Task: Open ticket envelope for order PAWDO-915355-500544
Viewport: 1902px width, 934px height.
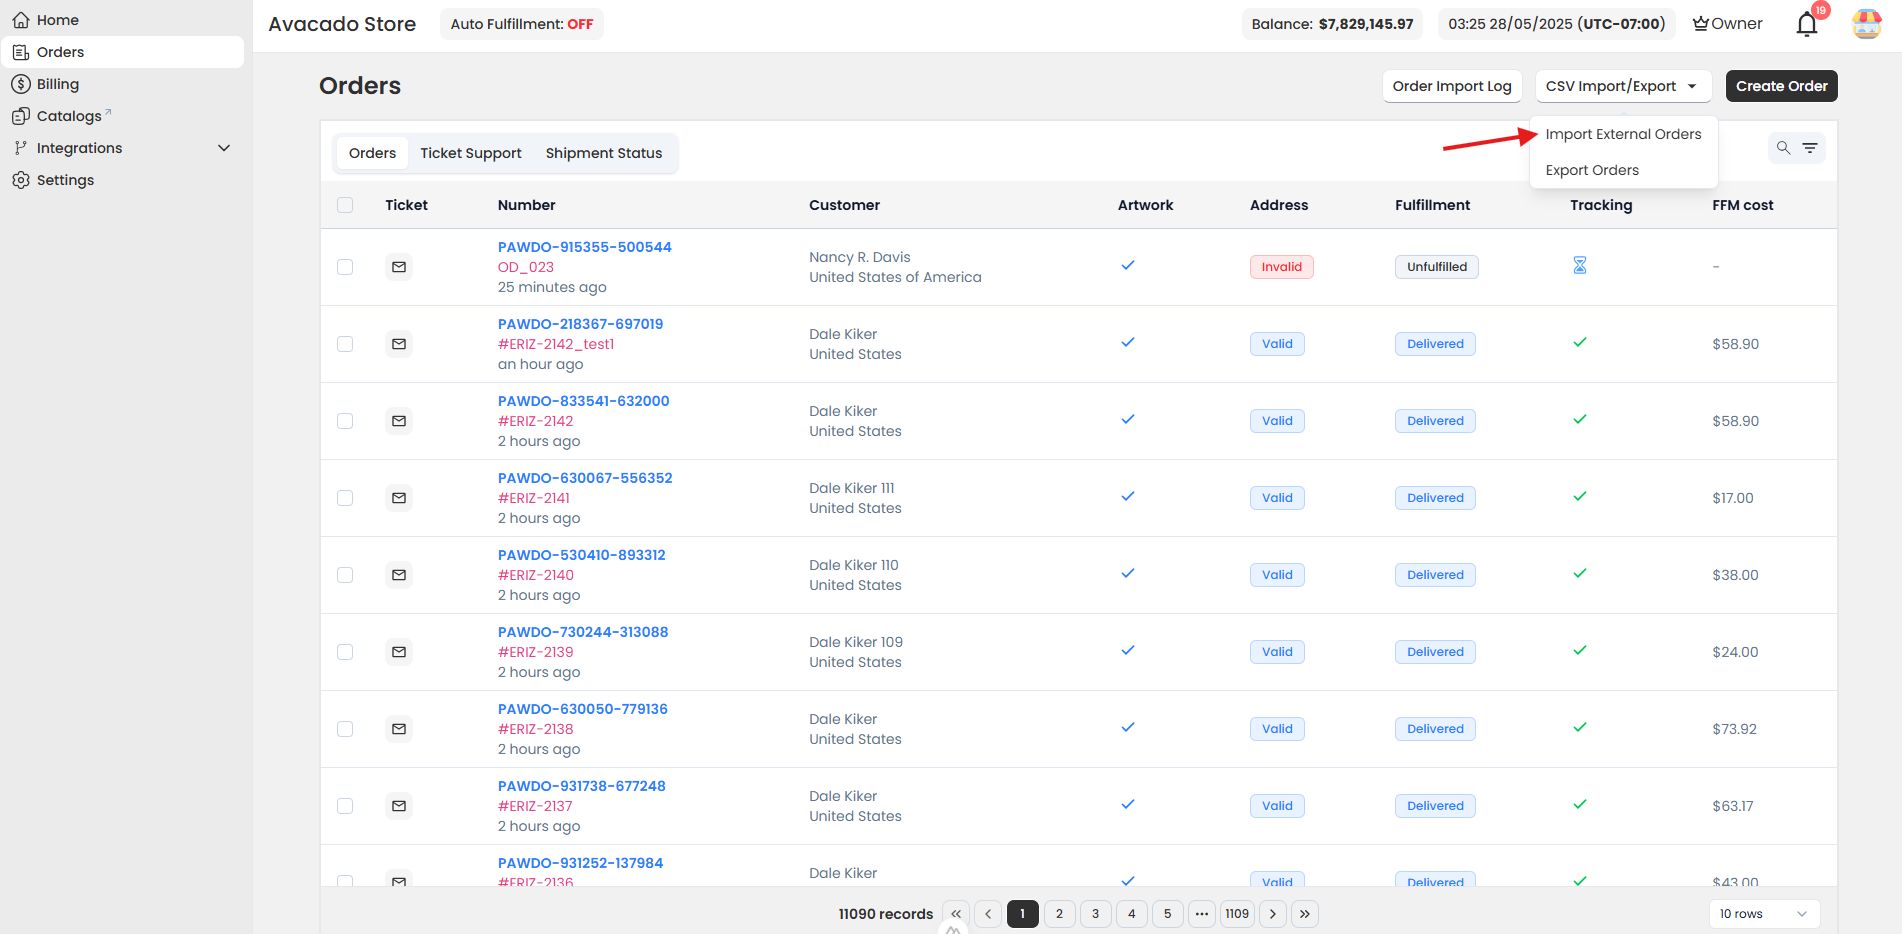Action: (x=399, y=267)
